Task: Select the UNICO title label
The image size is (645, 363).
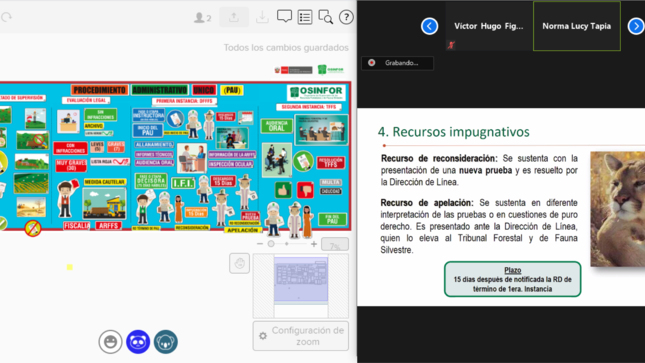Action: click(204, 90)
